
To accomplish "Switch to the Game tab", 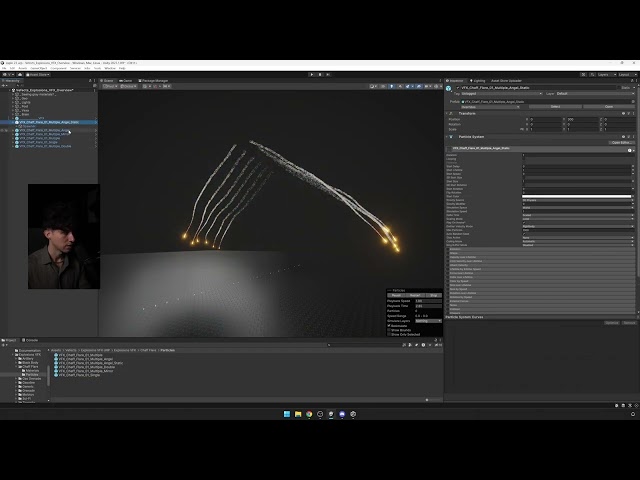I will coord(126,81).
